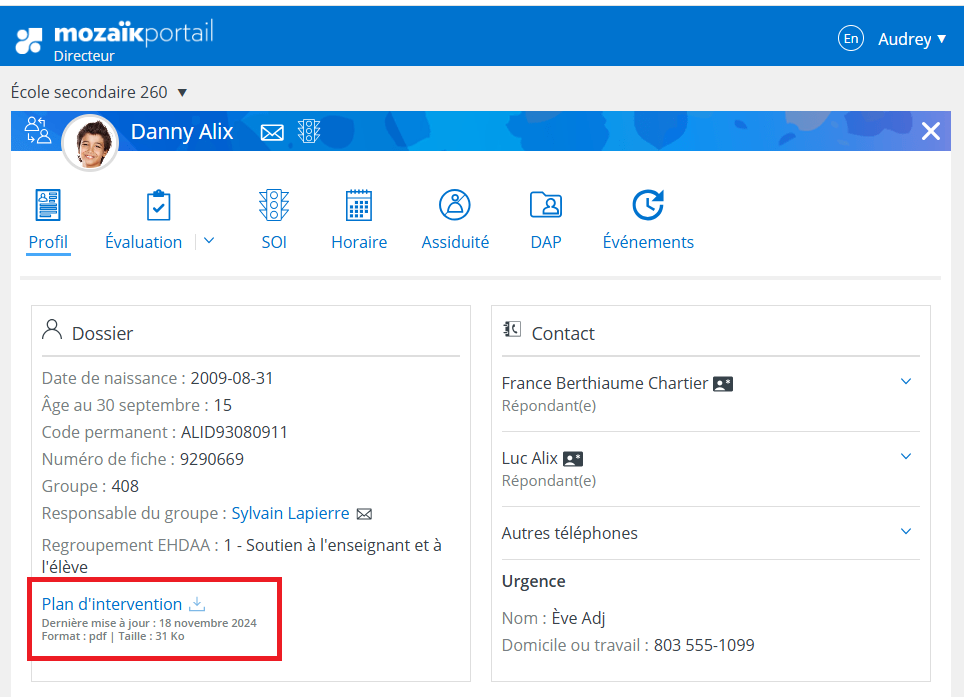
Task: Download the Plan d'intervention file icon
Action: [x=197, y=604]
